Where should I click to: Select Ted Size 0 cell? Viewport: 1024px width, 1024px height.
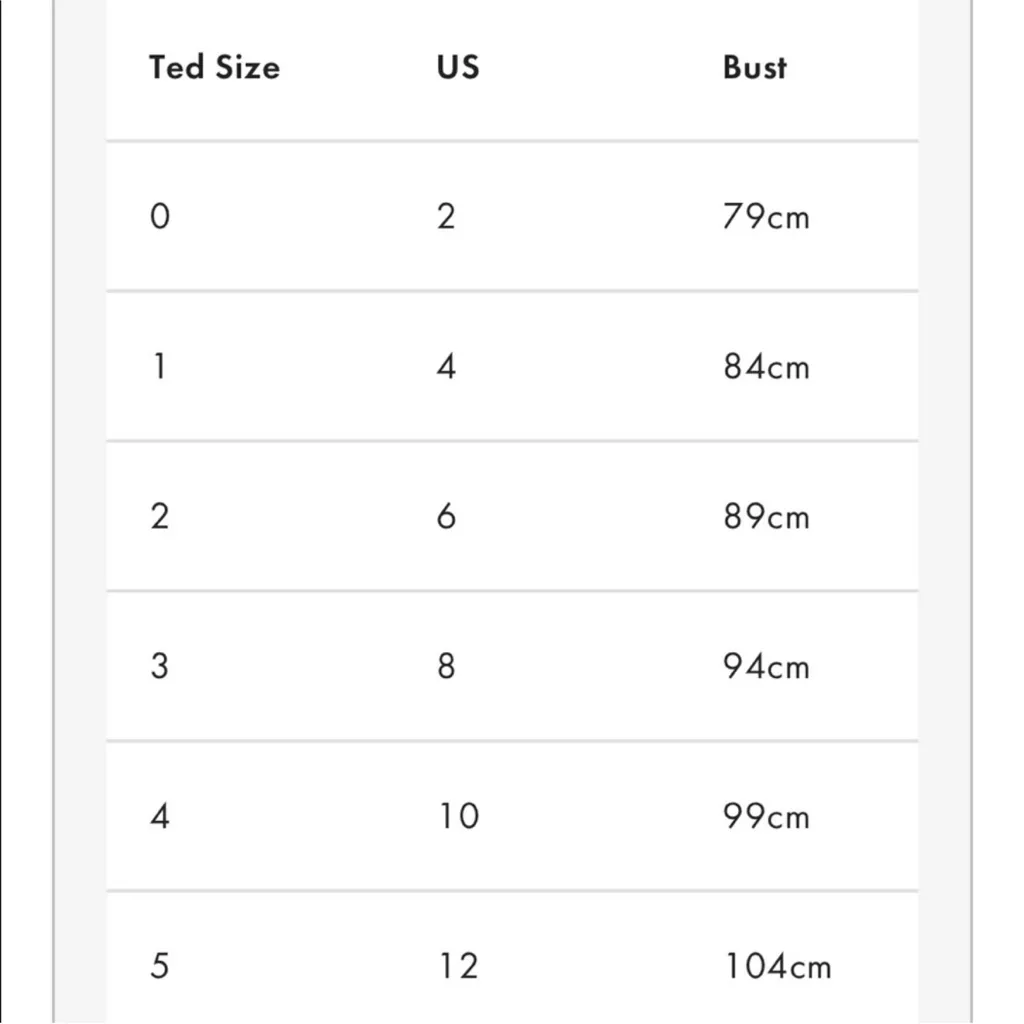pyautogui.click(x=160, y=216)
